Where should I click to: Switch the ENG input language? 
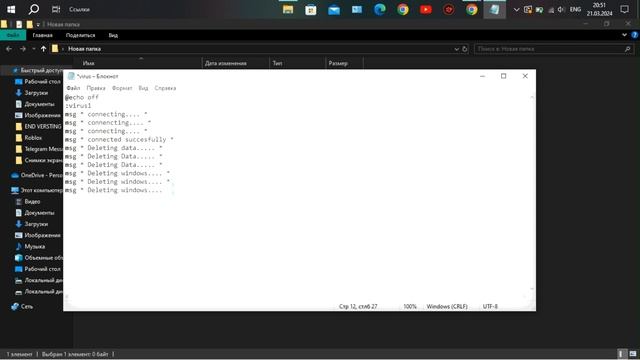coord(576,9)
